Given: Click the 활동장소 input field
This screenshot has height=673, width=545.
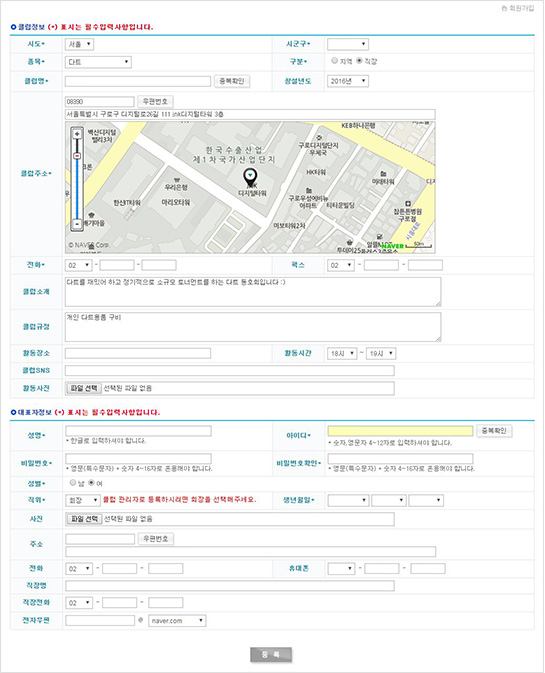Looking at the screenshot, I should (138, 353).
